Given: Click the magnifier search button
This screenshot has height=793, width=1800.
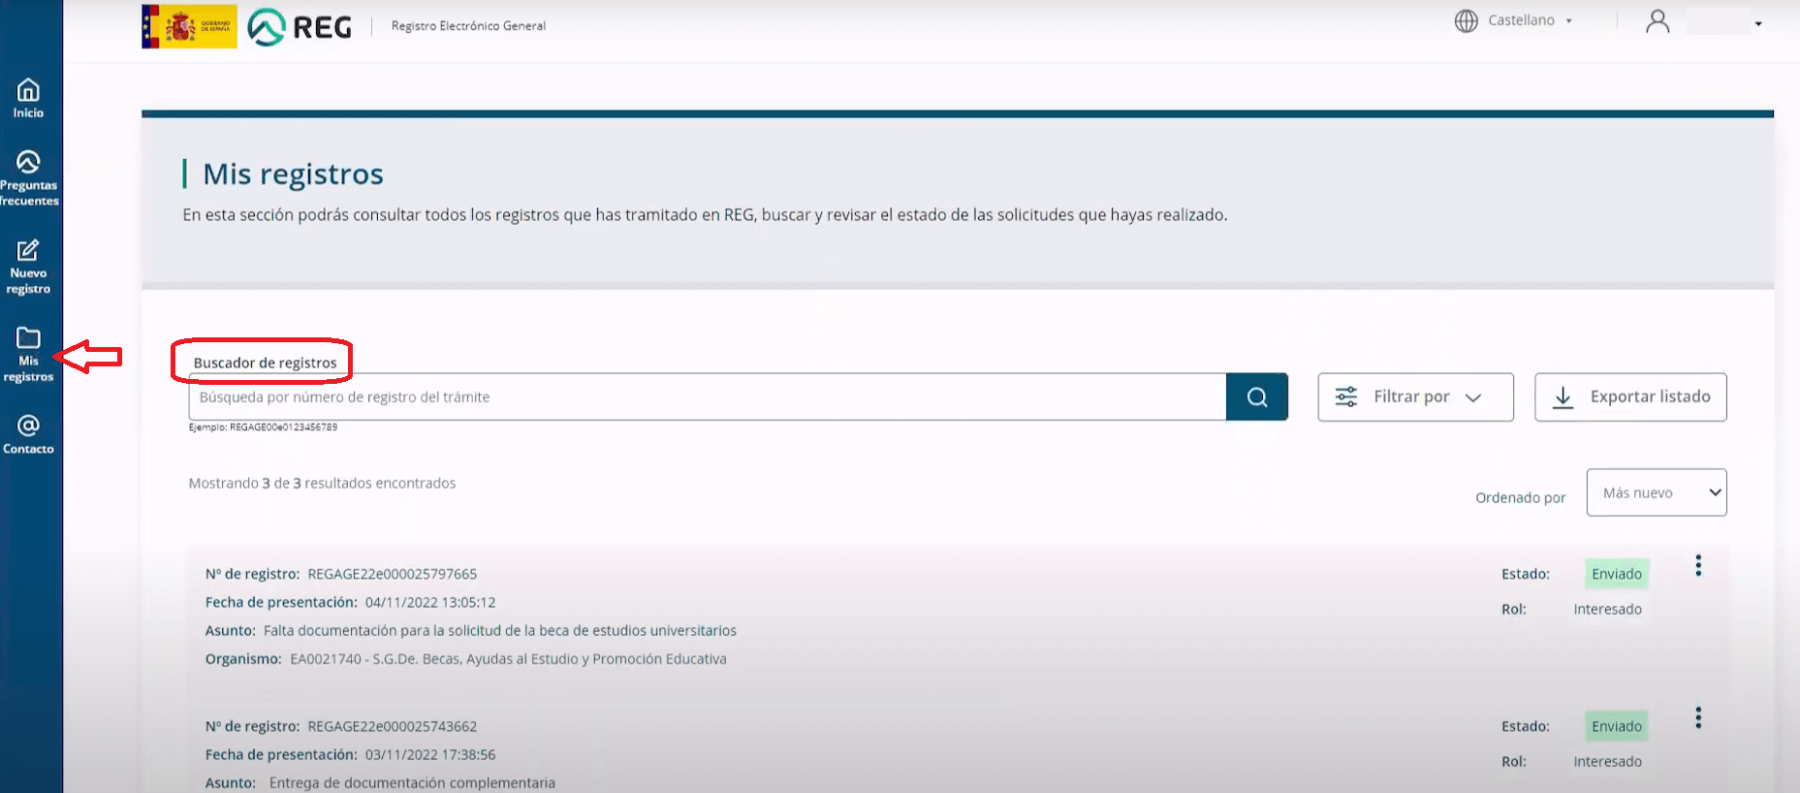Looking at the screenshot, I should click(1257, 397).
